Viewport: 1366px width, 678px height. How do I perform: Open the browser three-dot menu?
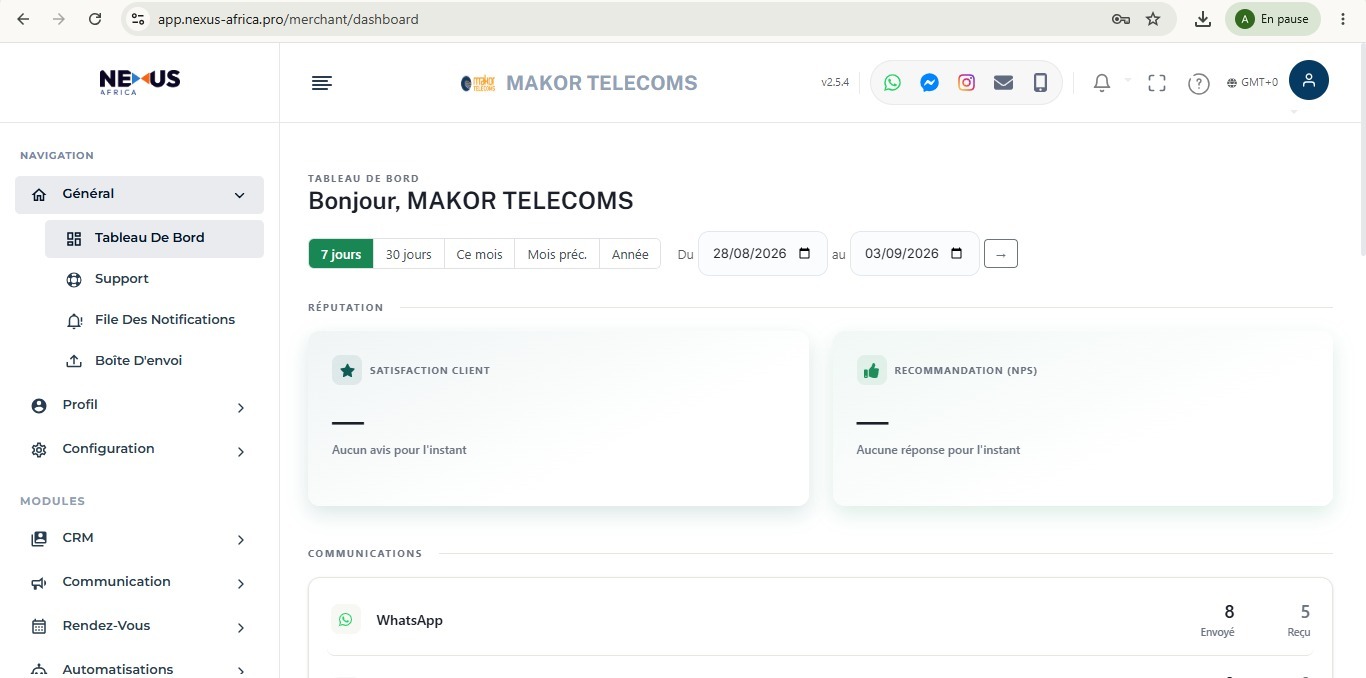[1343, 19]
